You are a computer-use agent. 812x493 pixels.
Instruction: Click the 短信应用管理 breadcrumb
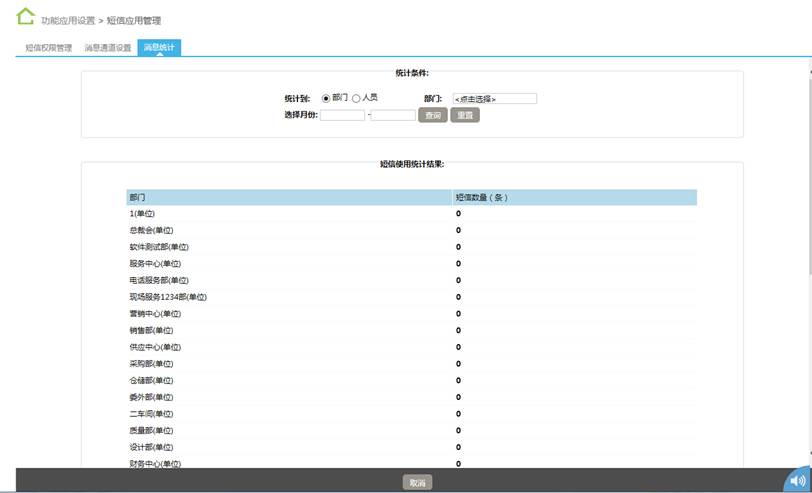(x=133, y=20)
